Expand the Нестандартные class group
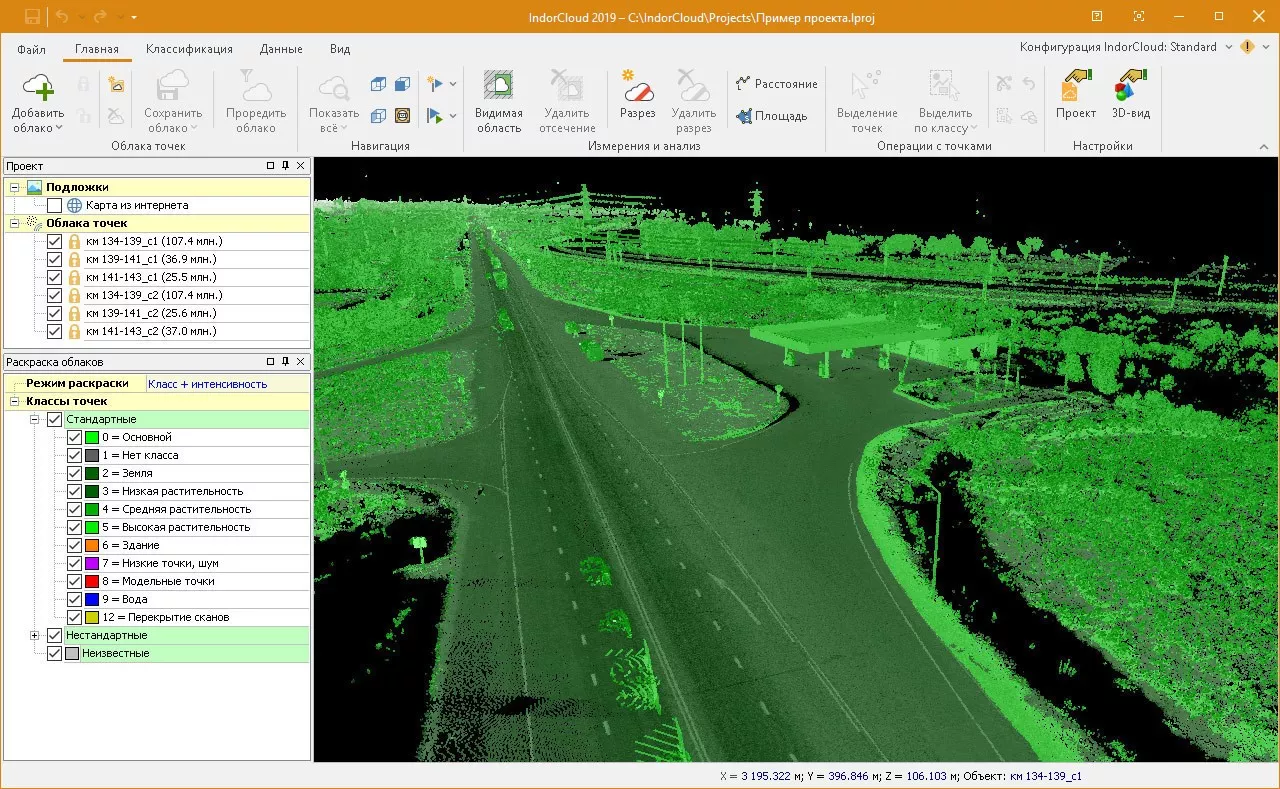Image resolution: width=1280 pixels, height=789 pixels. click(35, 635)
